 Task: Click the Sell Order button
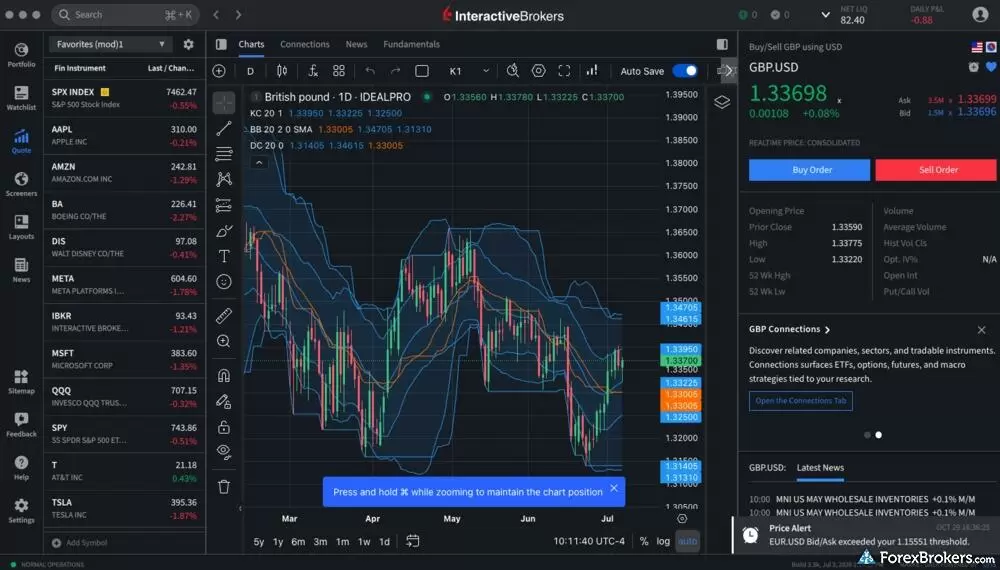936,170
